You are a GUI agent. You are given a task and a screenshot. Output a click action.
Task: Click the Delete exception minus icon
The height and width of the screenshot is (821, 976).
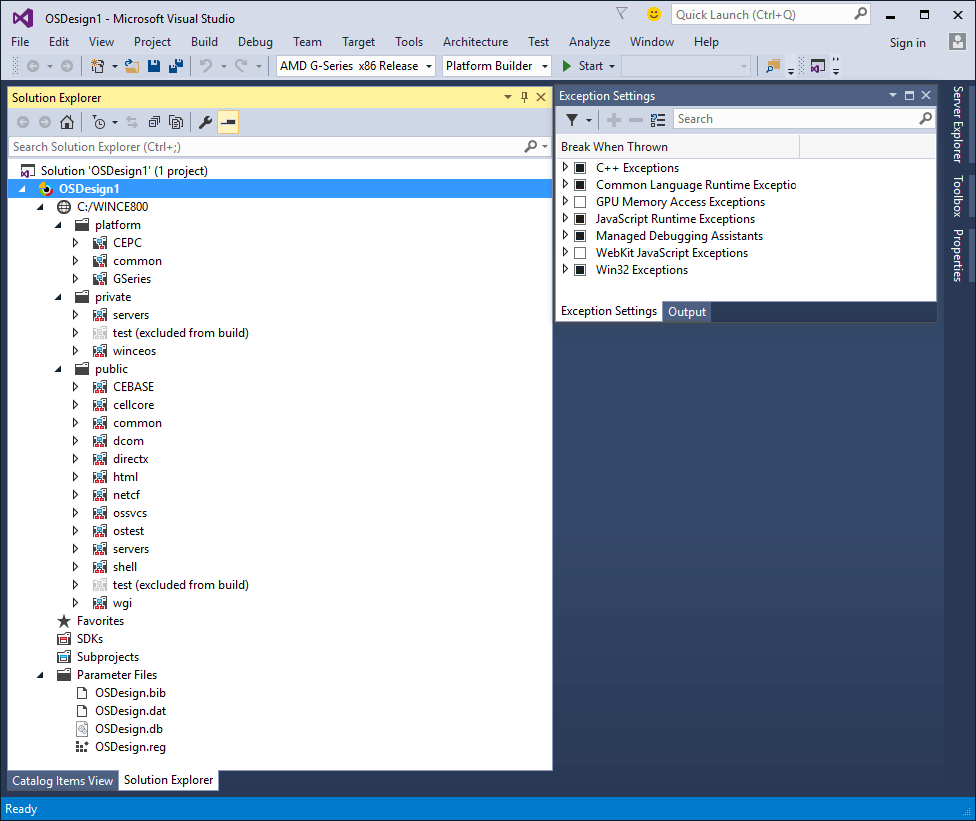tap(636, 120)
